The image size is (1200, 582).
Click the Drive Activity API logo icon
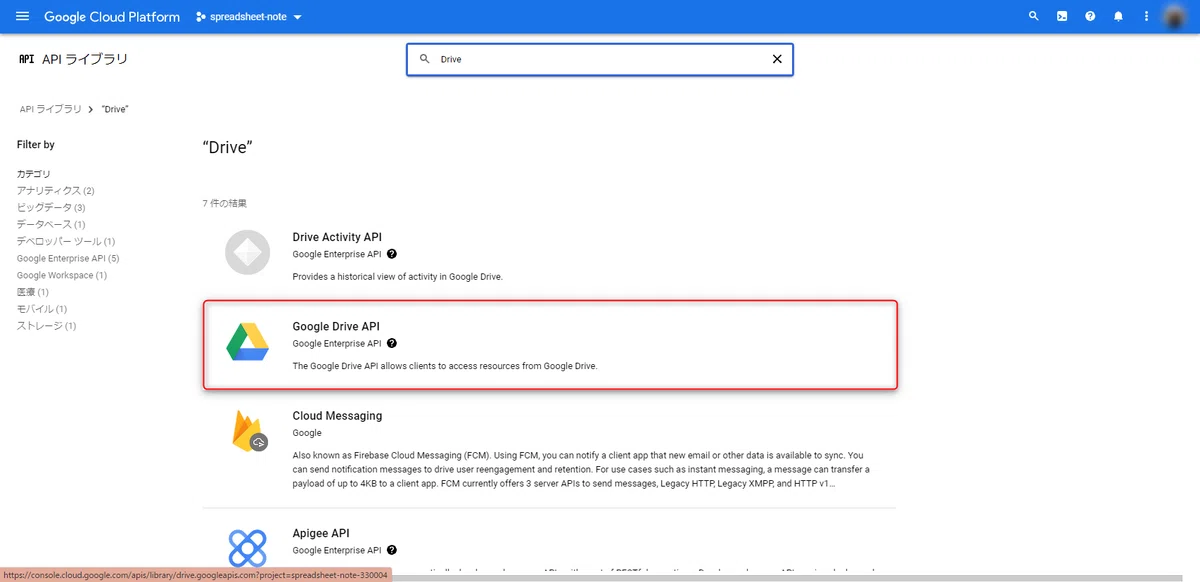point(247,252)
